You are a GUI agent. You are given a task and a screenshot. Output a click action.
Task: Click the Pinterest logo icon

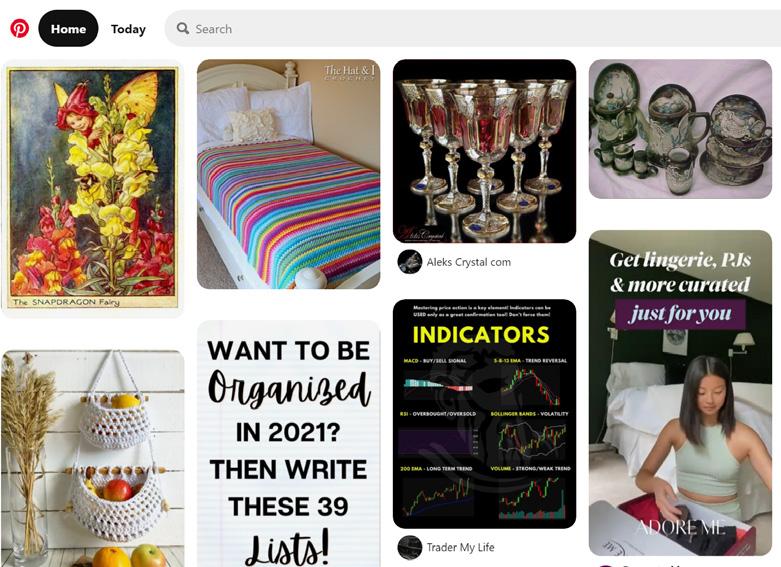pyautogui.click(x=19, y=28)
